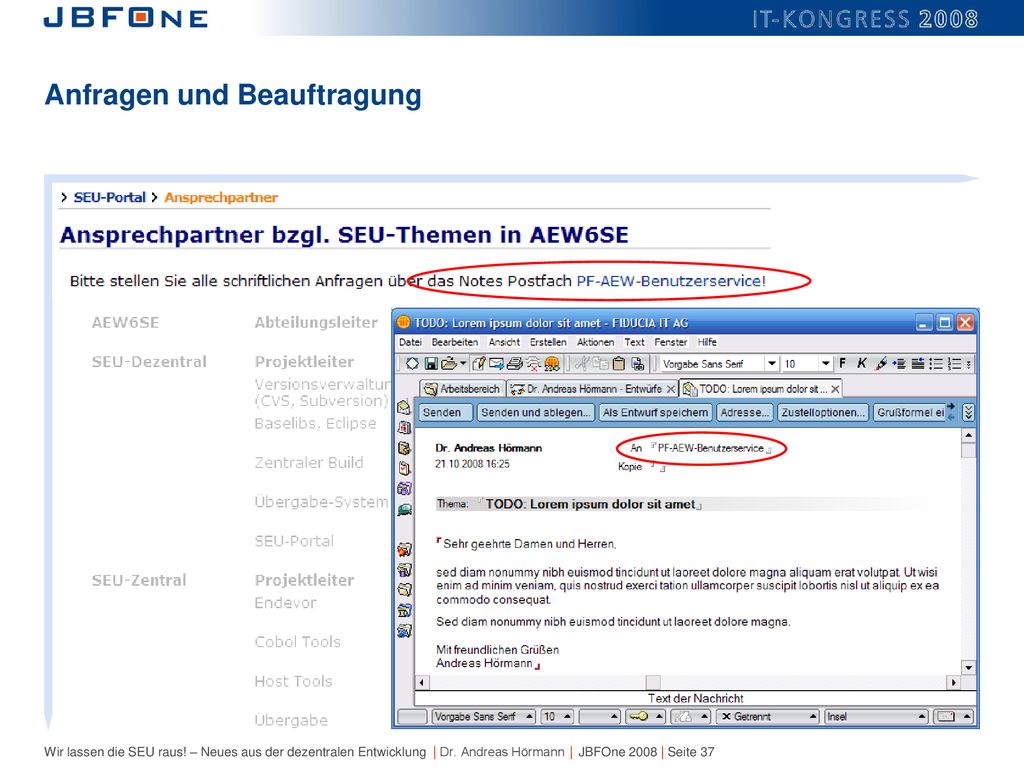
Task: Click the Senden und ablegen button
Action: click(x=535, y=412)
